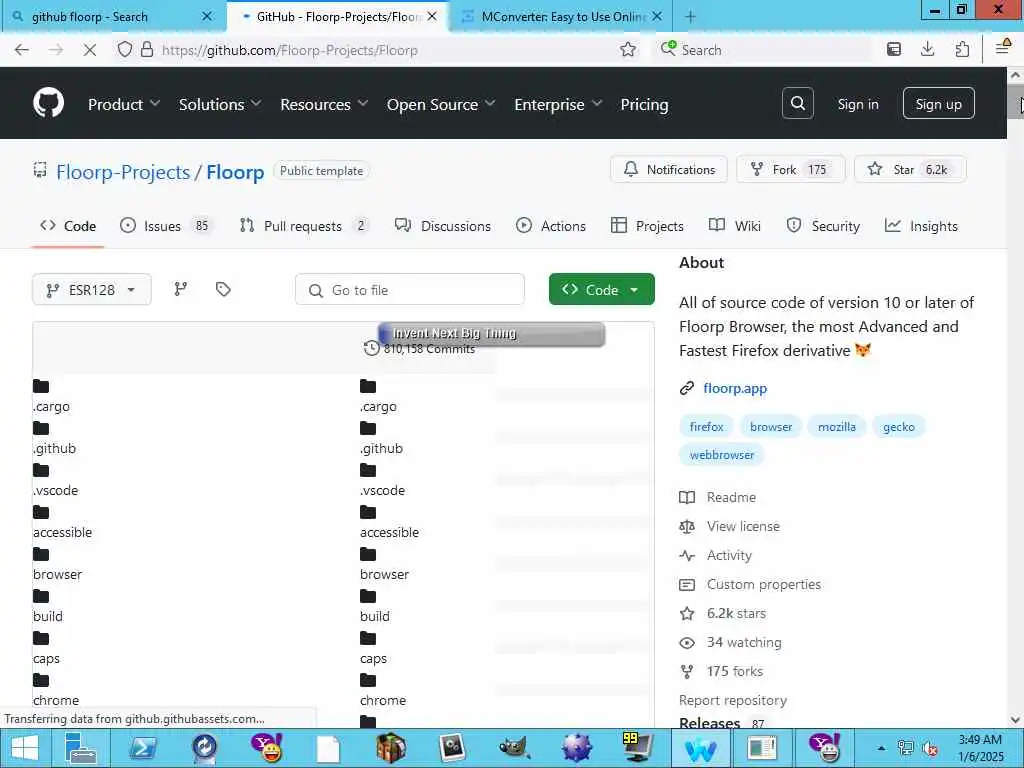Expand the Product menu
1024x768 pixels.
[124, 104]
